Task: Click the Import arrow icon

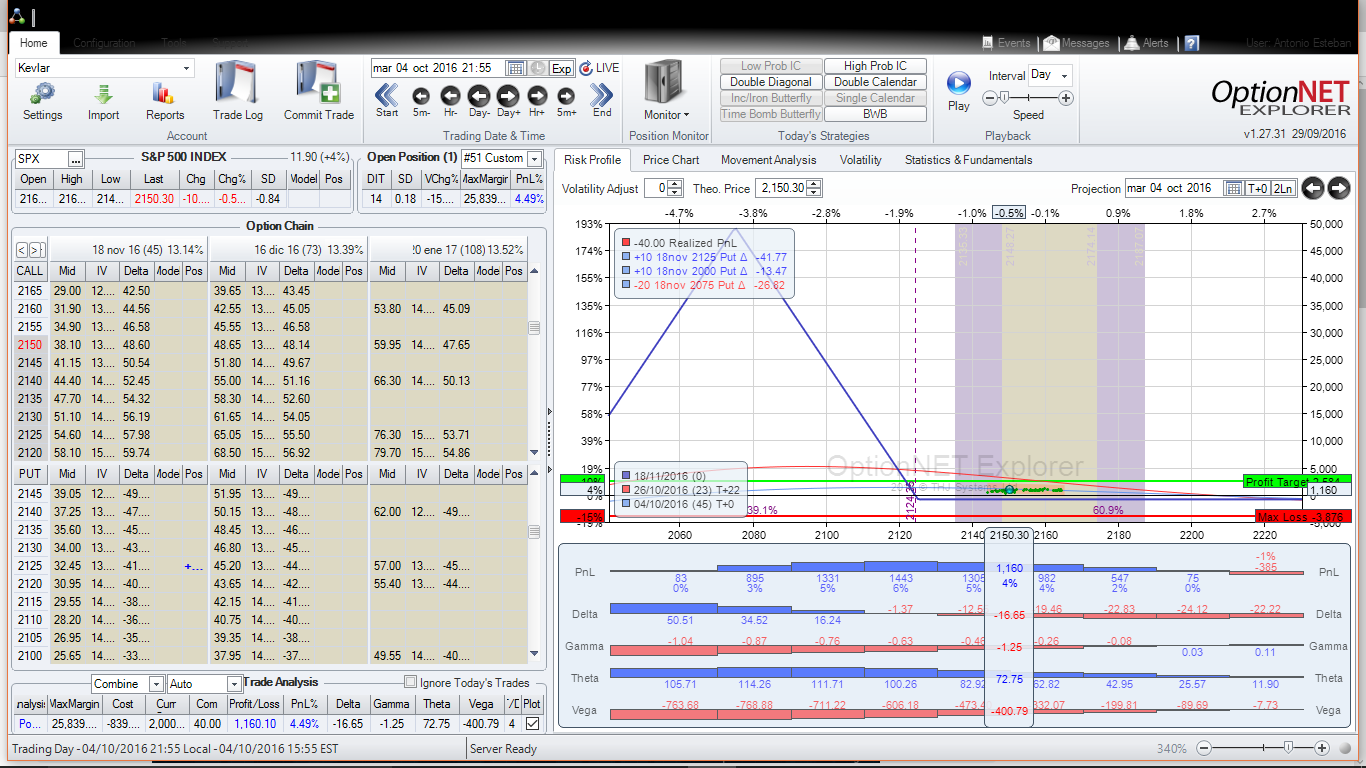Action: pyautogui.click(x=103, y=94)
